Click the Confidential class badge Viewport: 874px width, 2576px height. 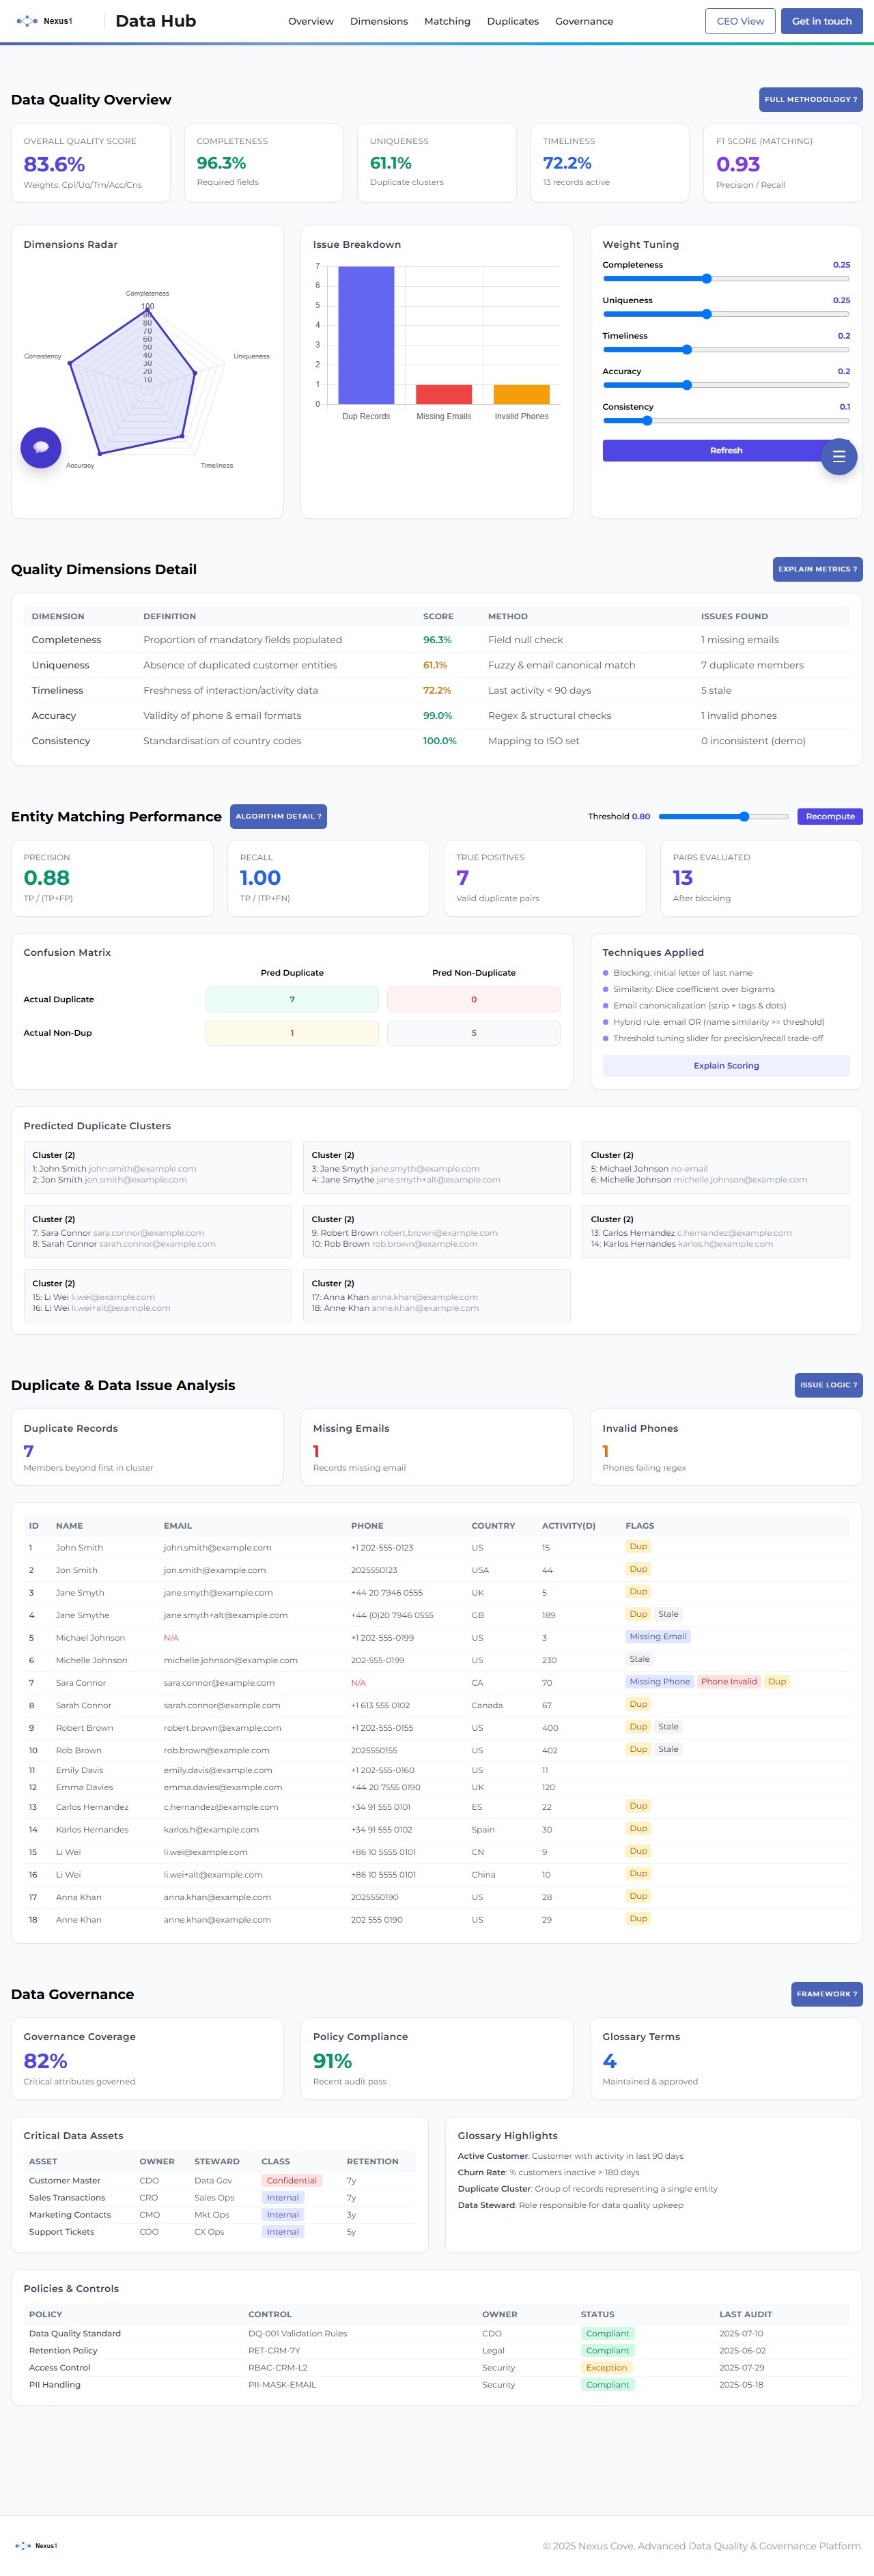291,2180
